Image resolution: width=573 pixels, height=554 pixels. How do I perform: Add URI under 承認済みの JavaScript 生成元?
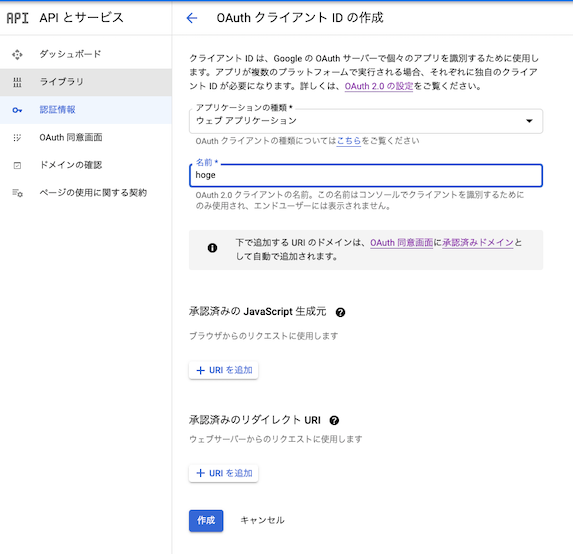224,371
